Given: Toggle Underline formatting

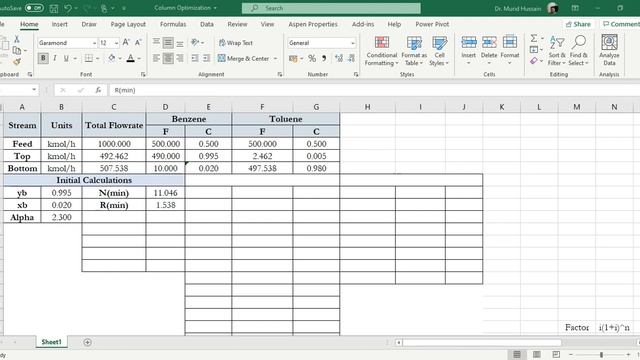Looking at the screenshot, I should point(66,58).
